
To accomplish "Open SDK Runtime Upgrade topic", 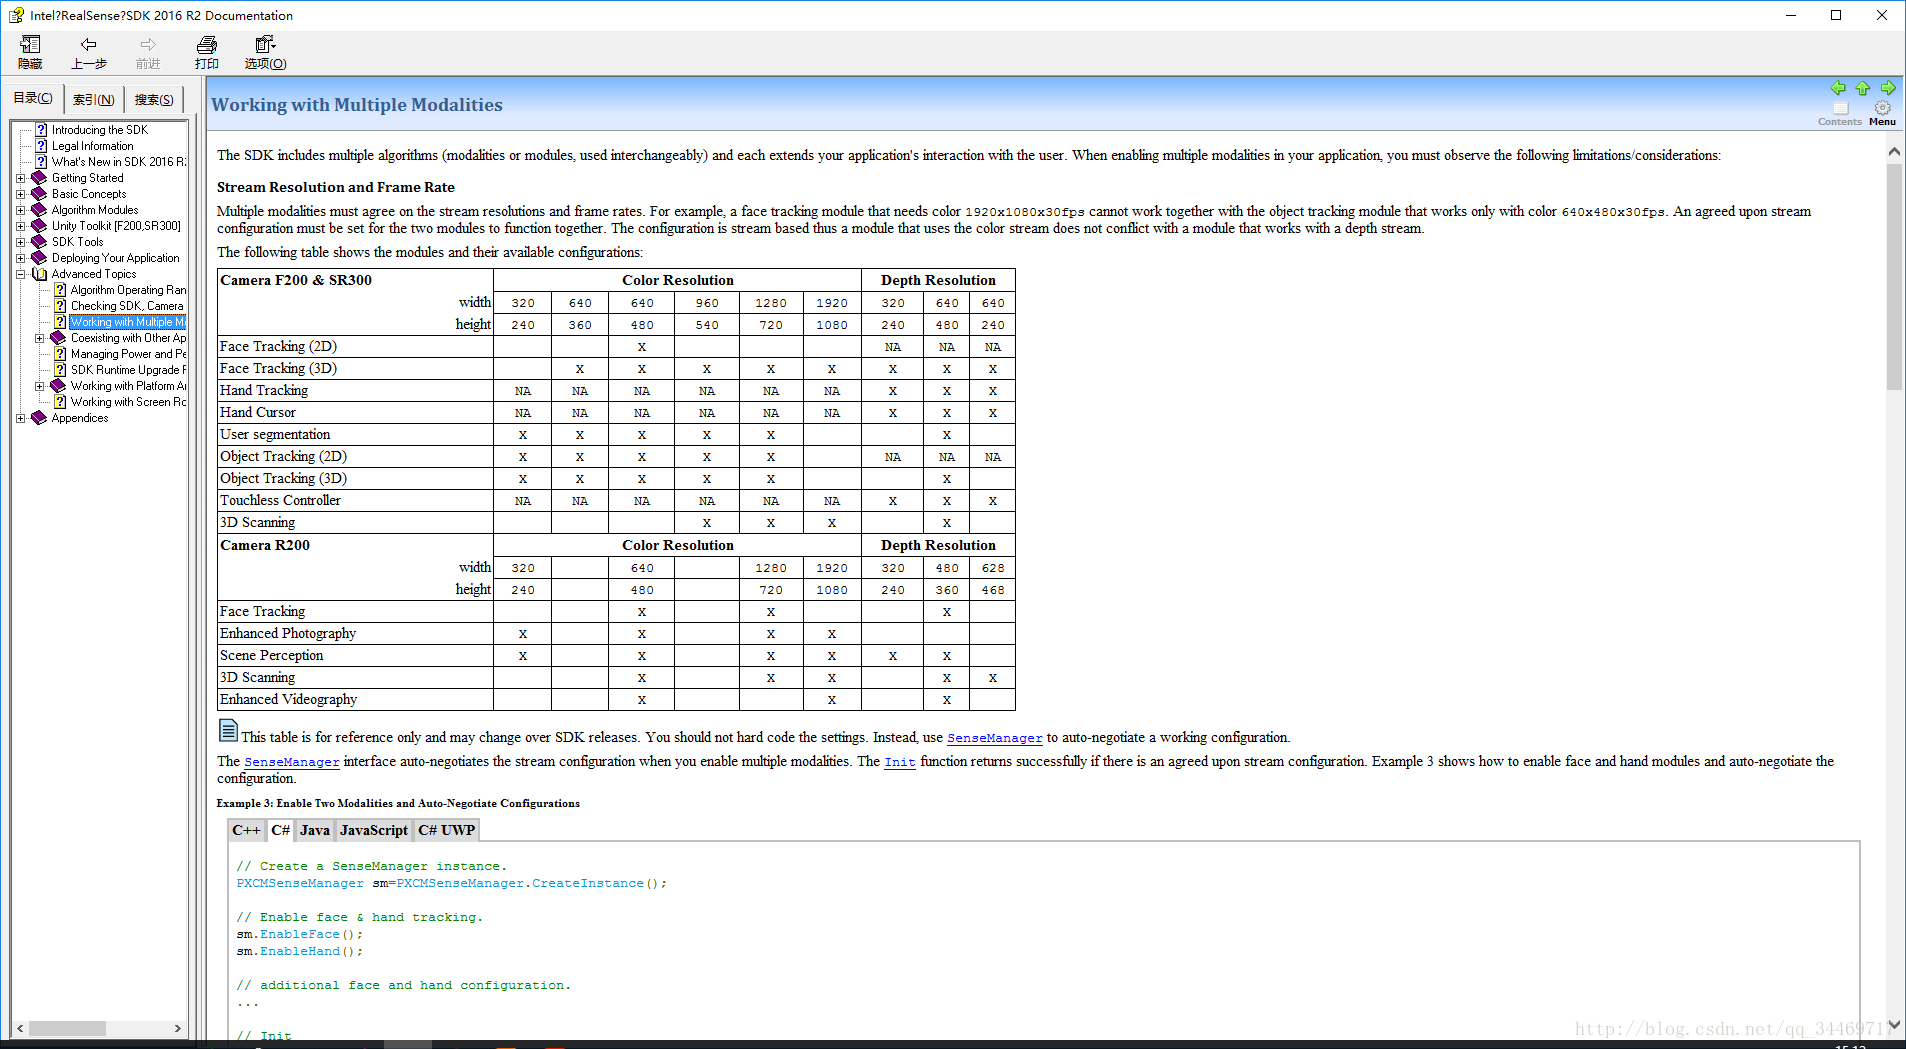I will click(128, 370).
